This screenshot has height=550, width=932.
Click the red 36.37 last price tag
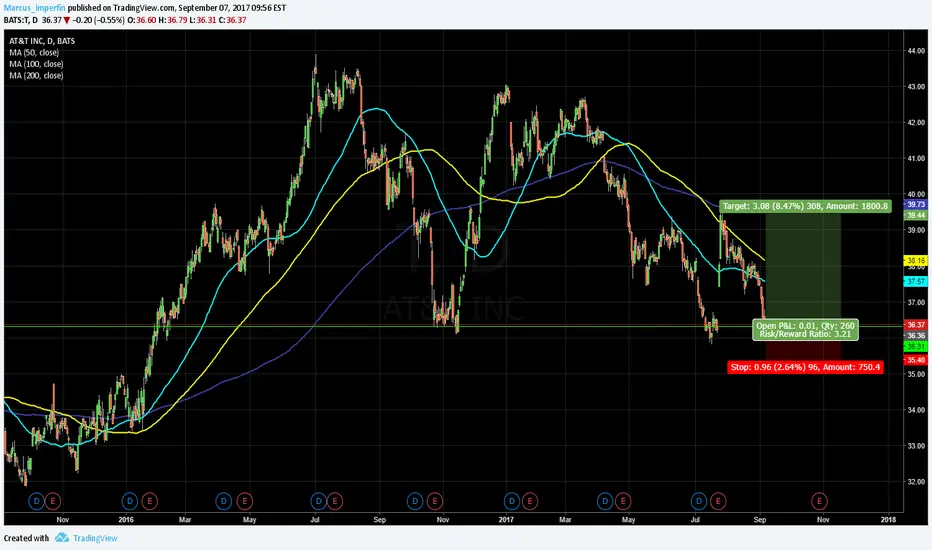[x=915, y=325]
